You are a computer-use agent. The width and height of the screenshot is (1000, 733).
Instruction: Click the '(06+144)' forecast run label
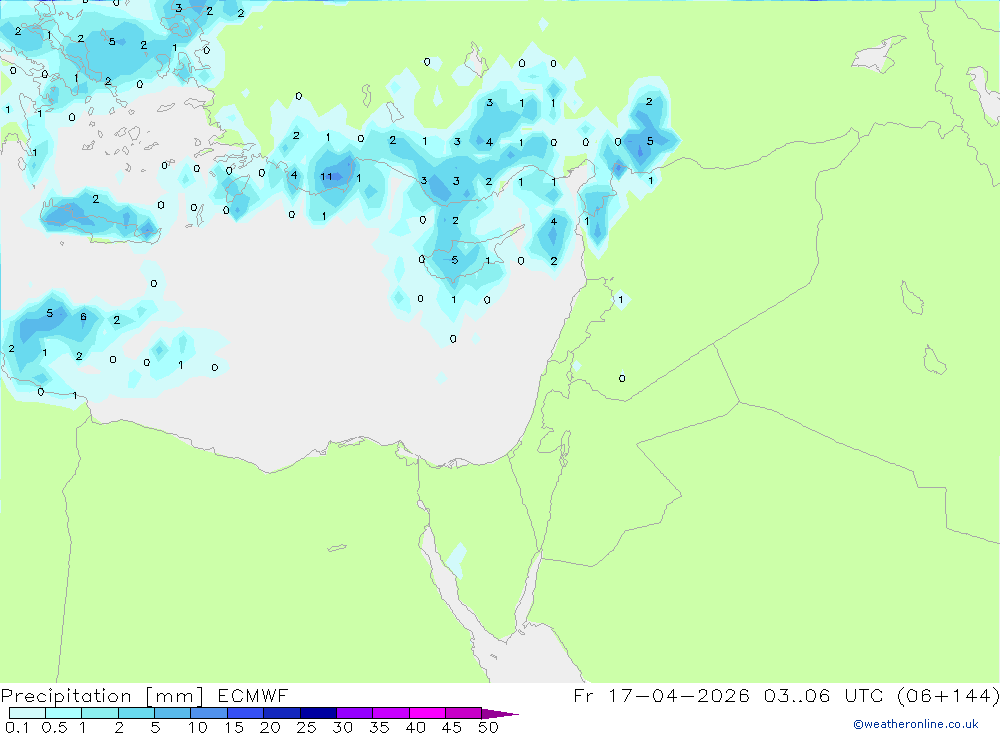[x=948, y=695]
